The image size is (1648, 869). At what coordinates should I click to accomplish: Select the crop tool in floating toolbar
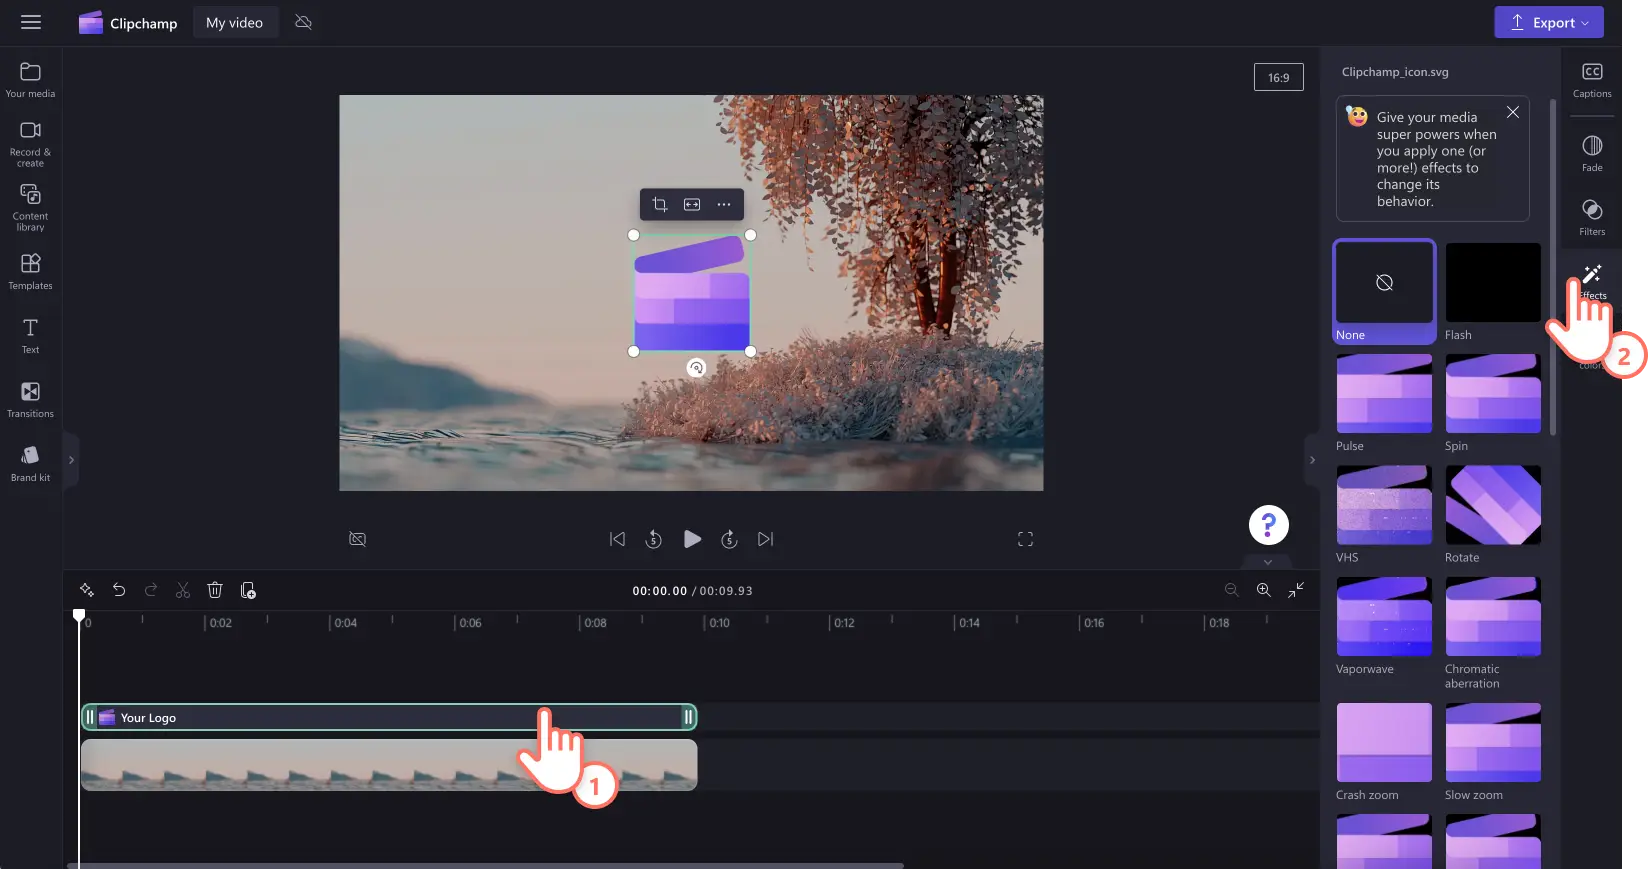click(x=660, y=204)
